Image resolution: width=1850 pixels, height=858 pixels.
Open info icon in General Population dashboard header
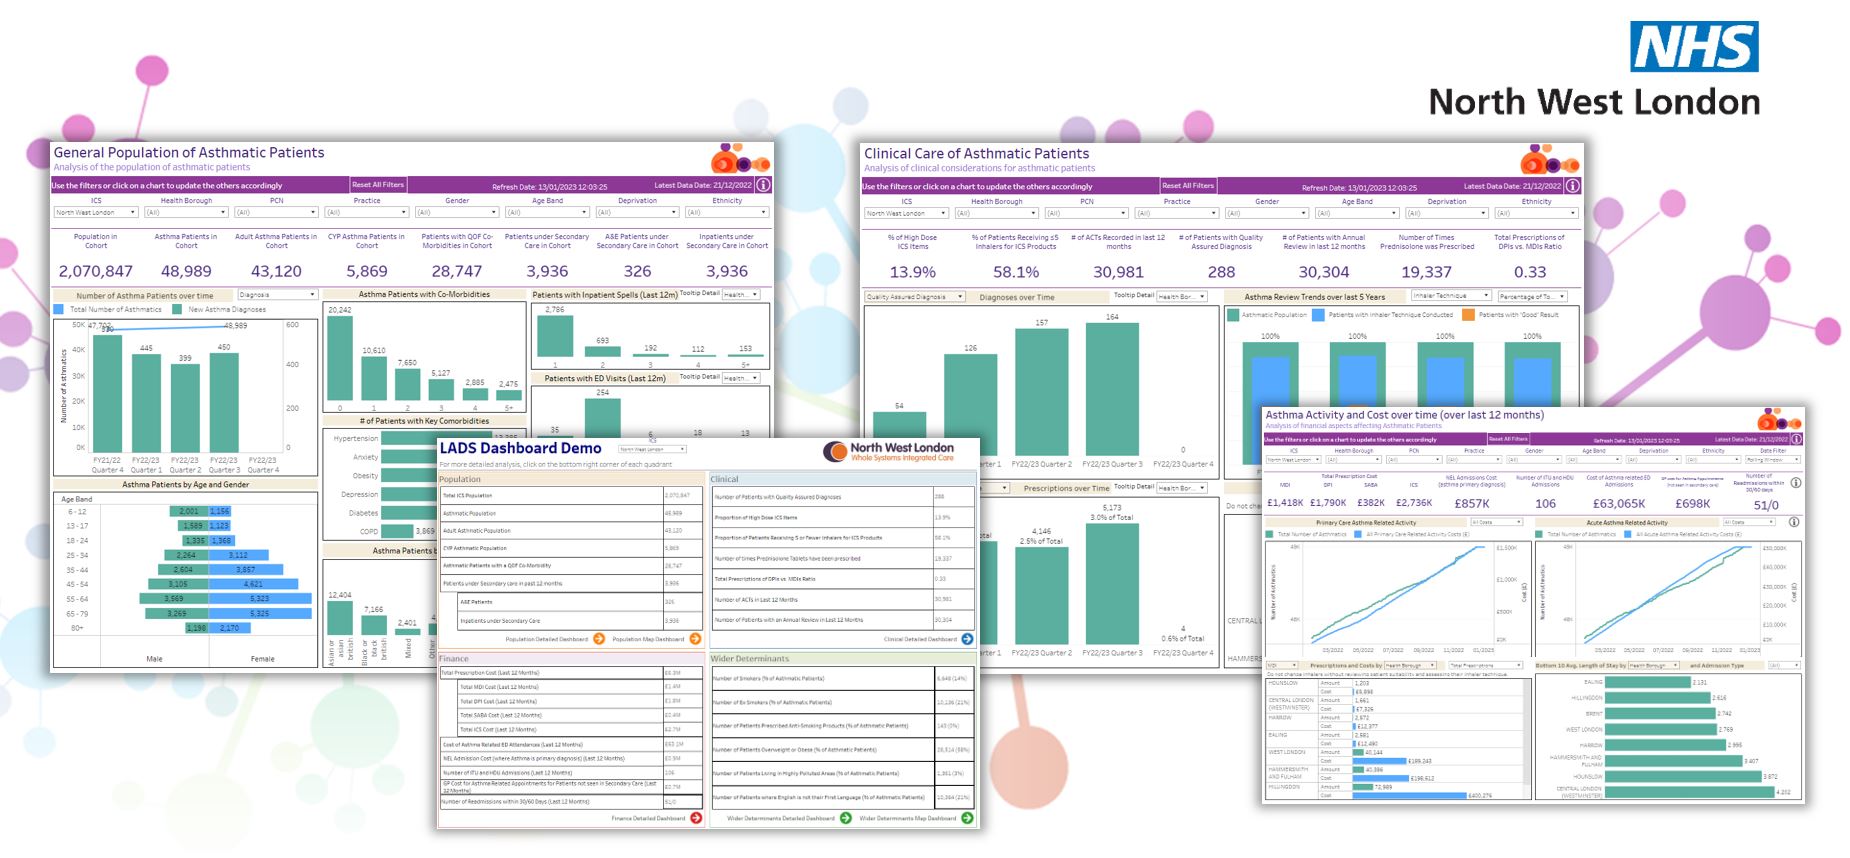(x=763, y=185)
